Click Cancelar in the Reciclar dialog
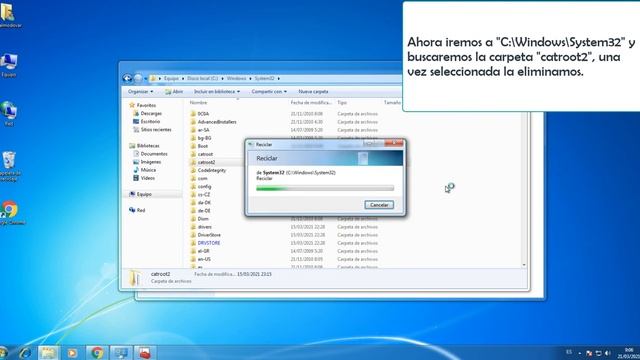 [x=379, y=205]
